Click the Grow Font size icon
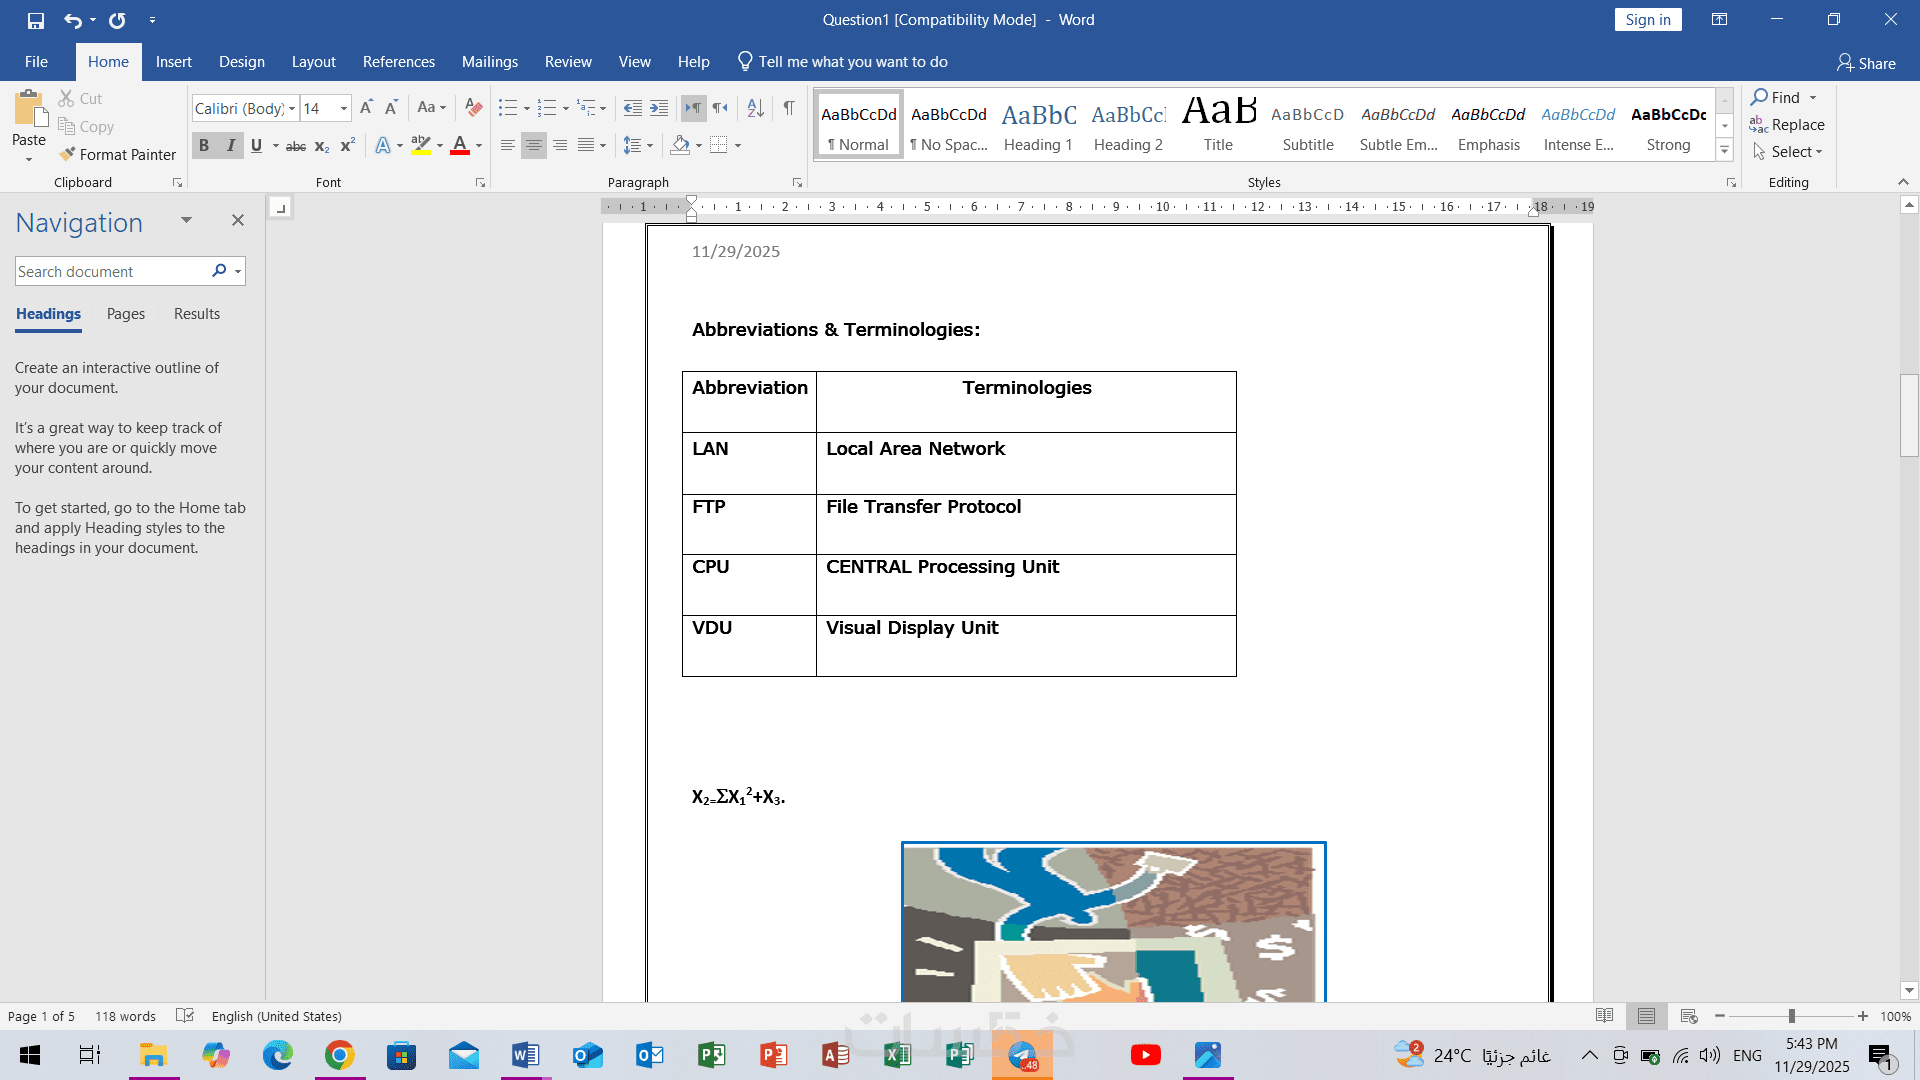Image resolution: width=1920 pixels, height=1080 pixels. click(x=366, y=108)
